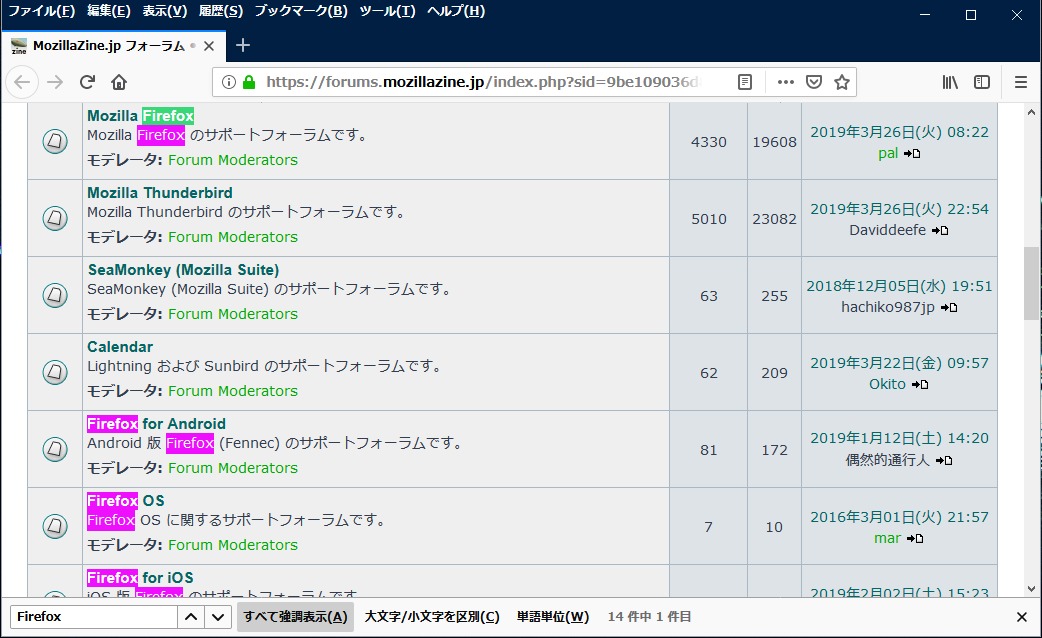Go back using the browser back arrow
The height and width of the screenshot is (638, 1042).
(22, 82)
